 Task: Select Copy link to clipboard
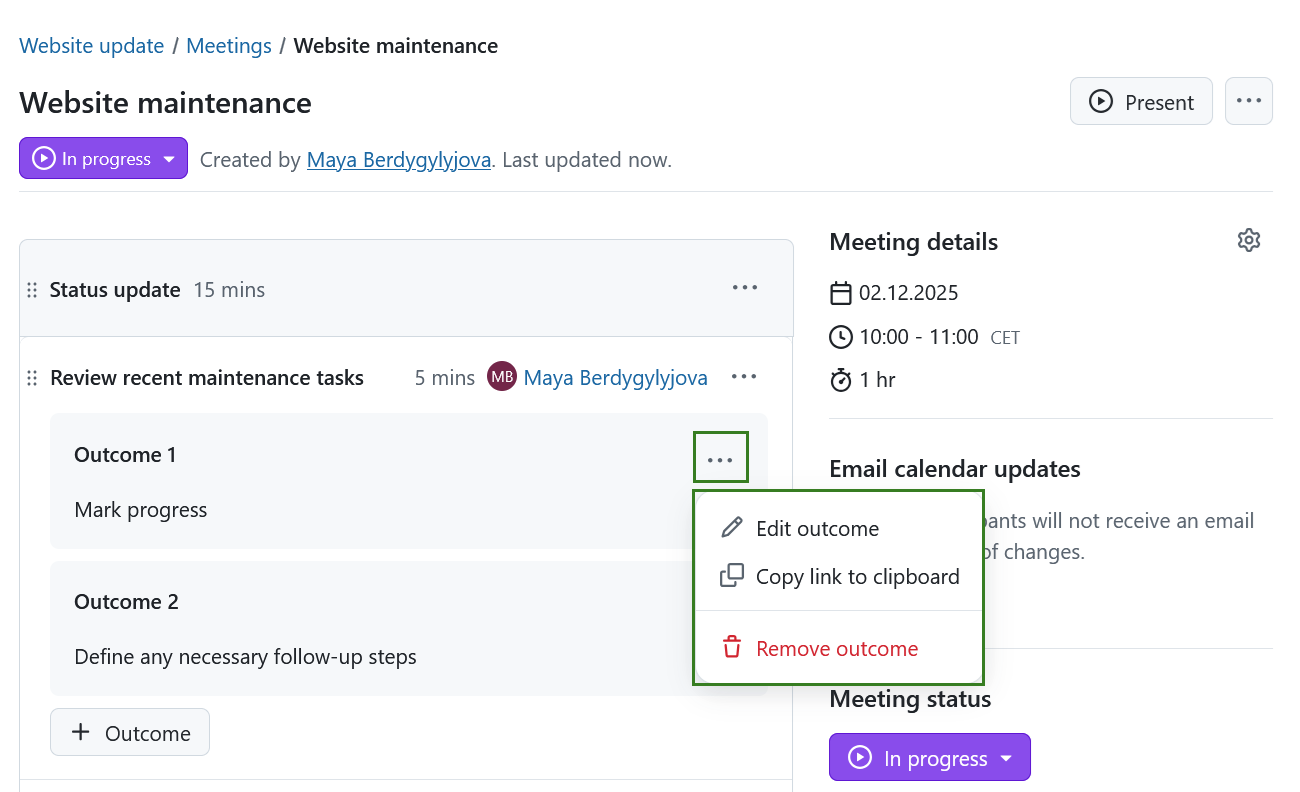click(858, 576)
